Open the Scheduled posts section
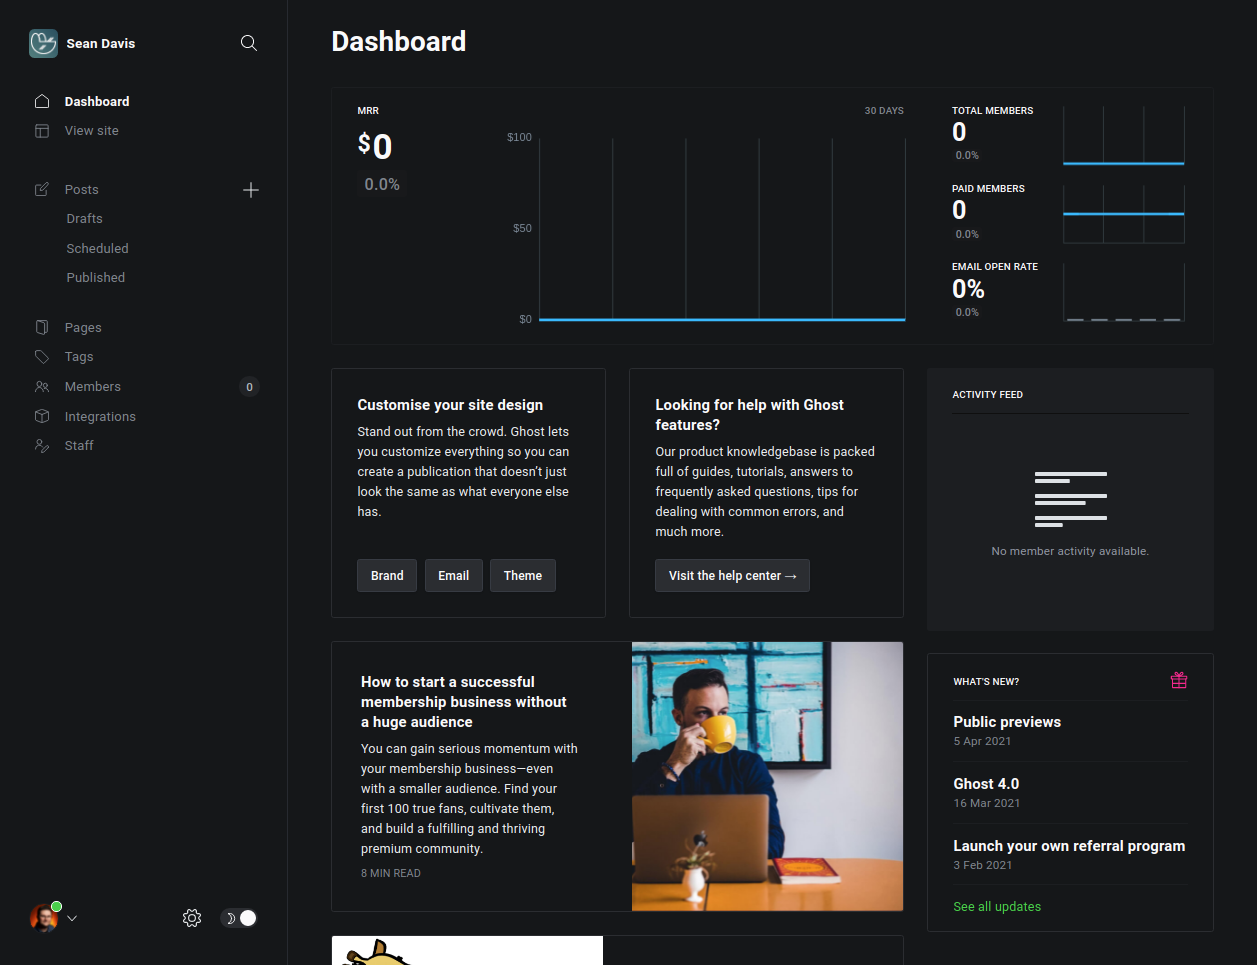This screenshot has width=1257, height=965. point(97,248)
